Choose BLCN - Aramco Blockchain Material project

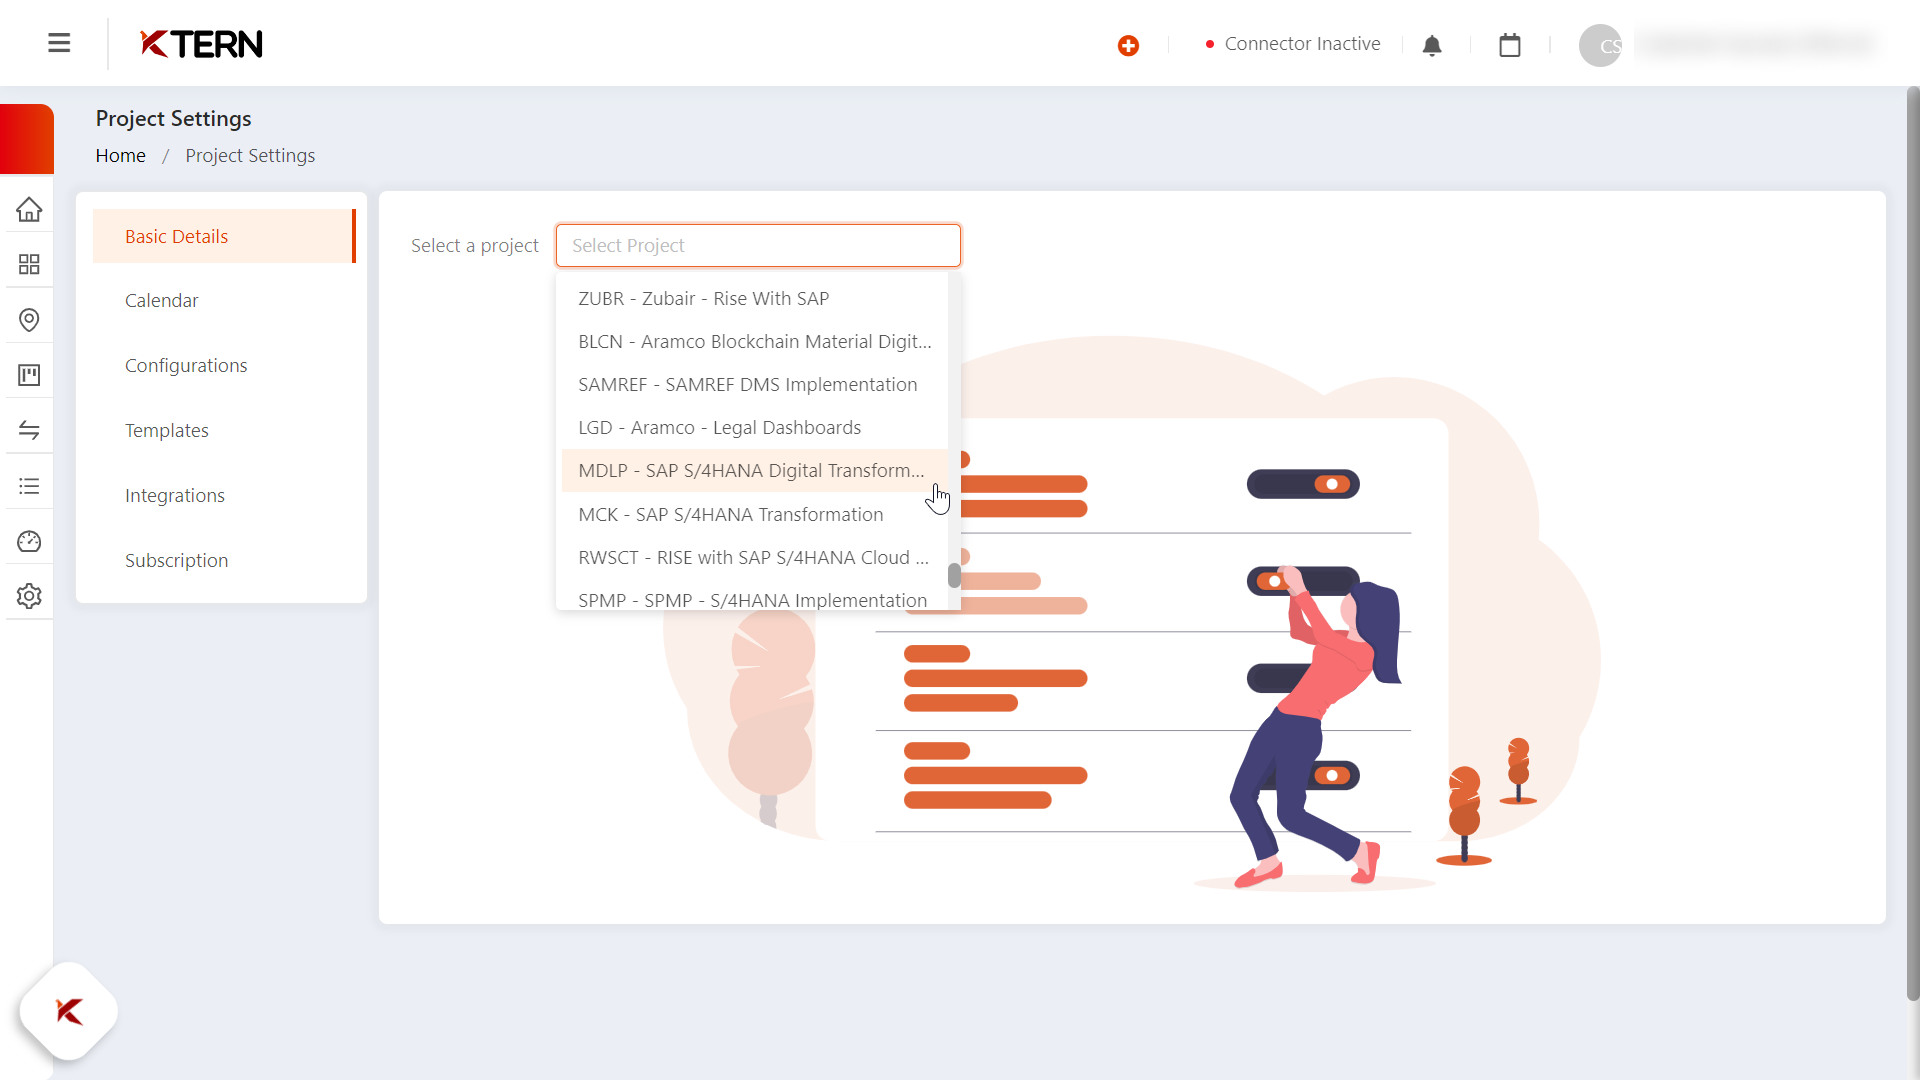[754, 341]
